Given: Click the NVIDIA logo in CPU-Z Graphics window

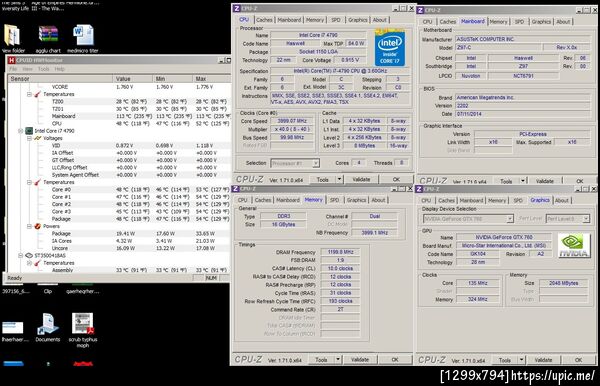Looking at the screenshot, I should pyautogui.click(x=574, y=245).
